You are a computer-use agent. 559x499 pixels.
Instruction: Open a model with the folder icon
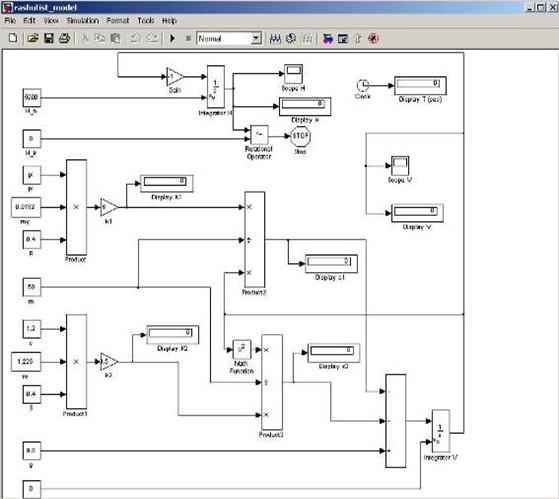coord(33,38)
